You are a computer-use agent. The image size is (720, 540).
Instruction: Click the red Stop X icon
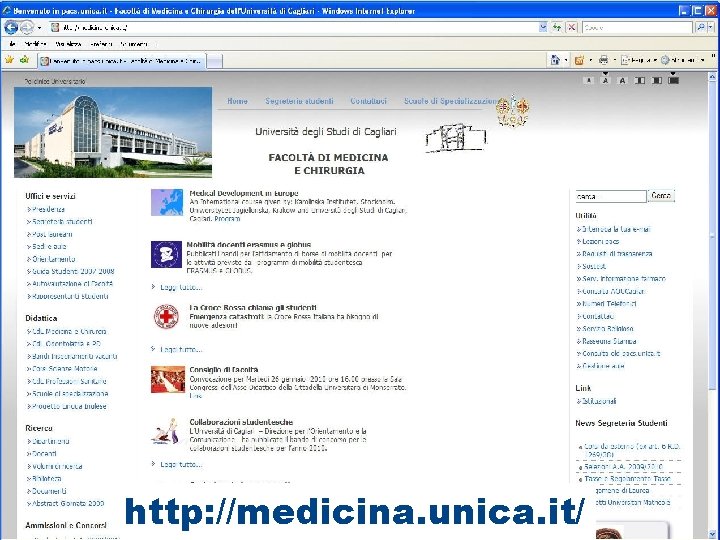coord(571,28)
